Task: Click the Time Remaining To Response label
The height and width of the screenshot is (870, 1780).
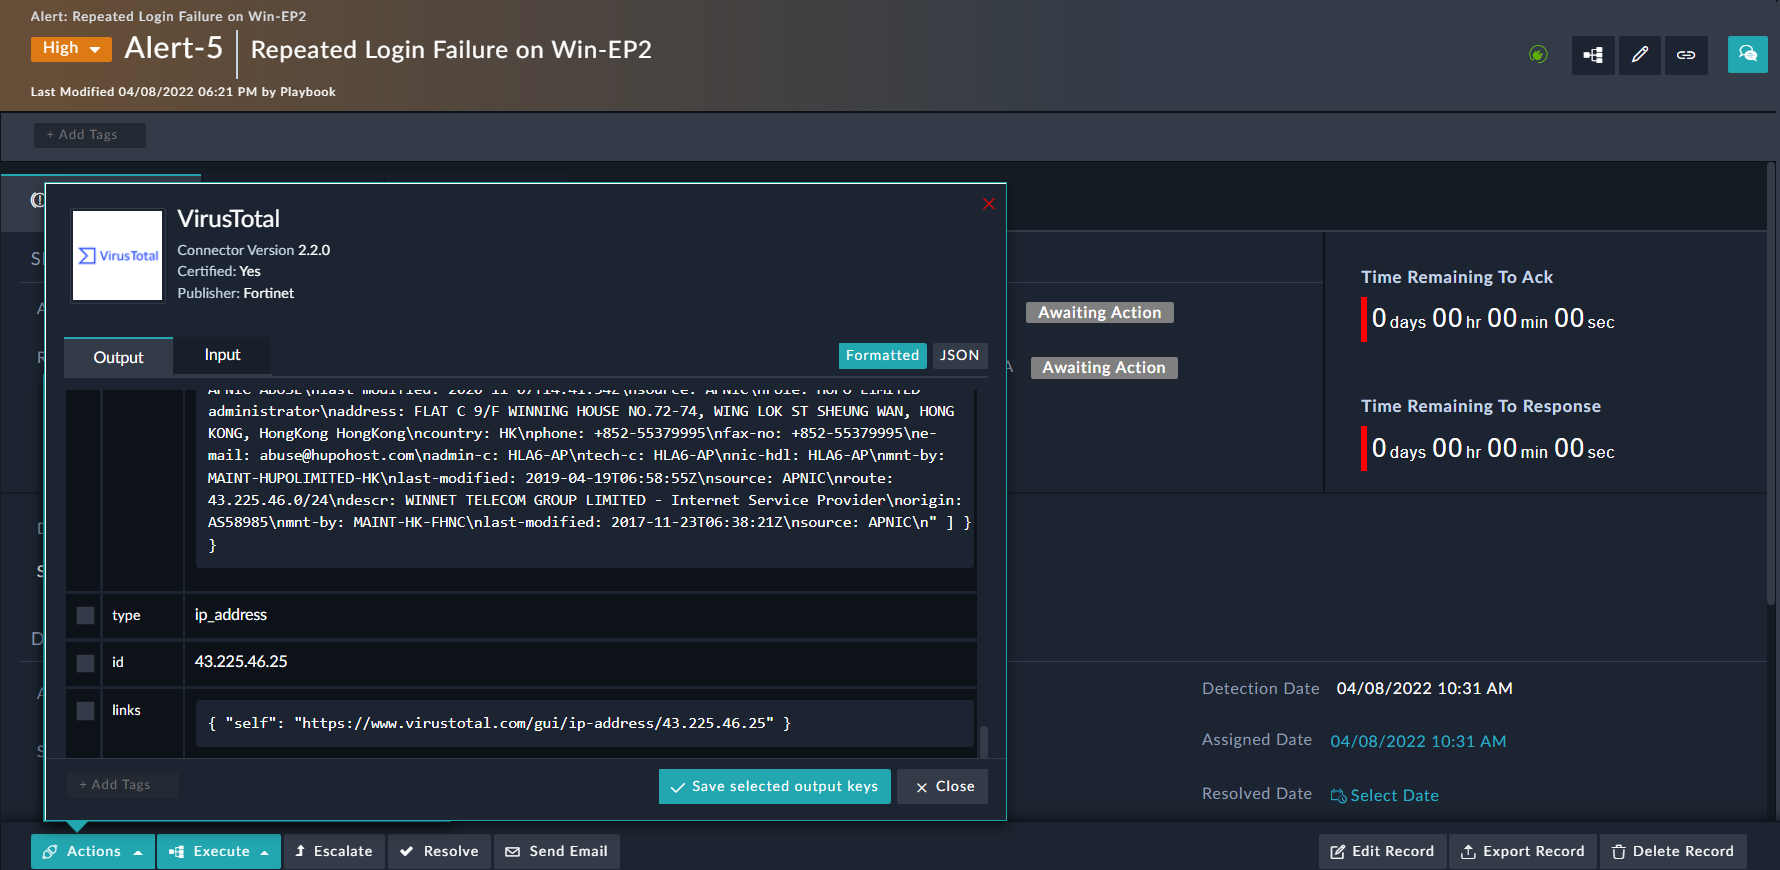Action: (1481, 406)
